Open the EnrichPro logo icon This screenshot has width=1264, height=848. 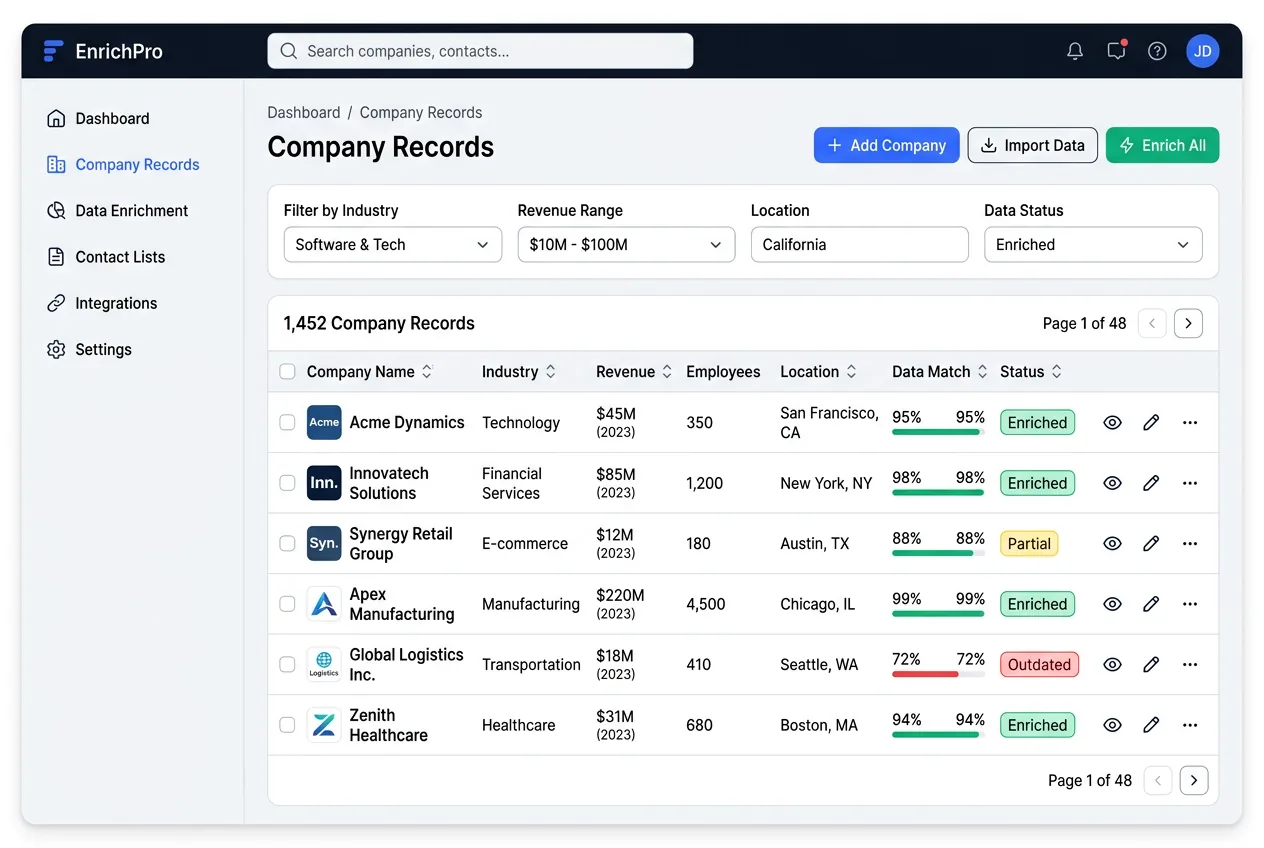click(52, 50)
